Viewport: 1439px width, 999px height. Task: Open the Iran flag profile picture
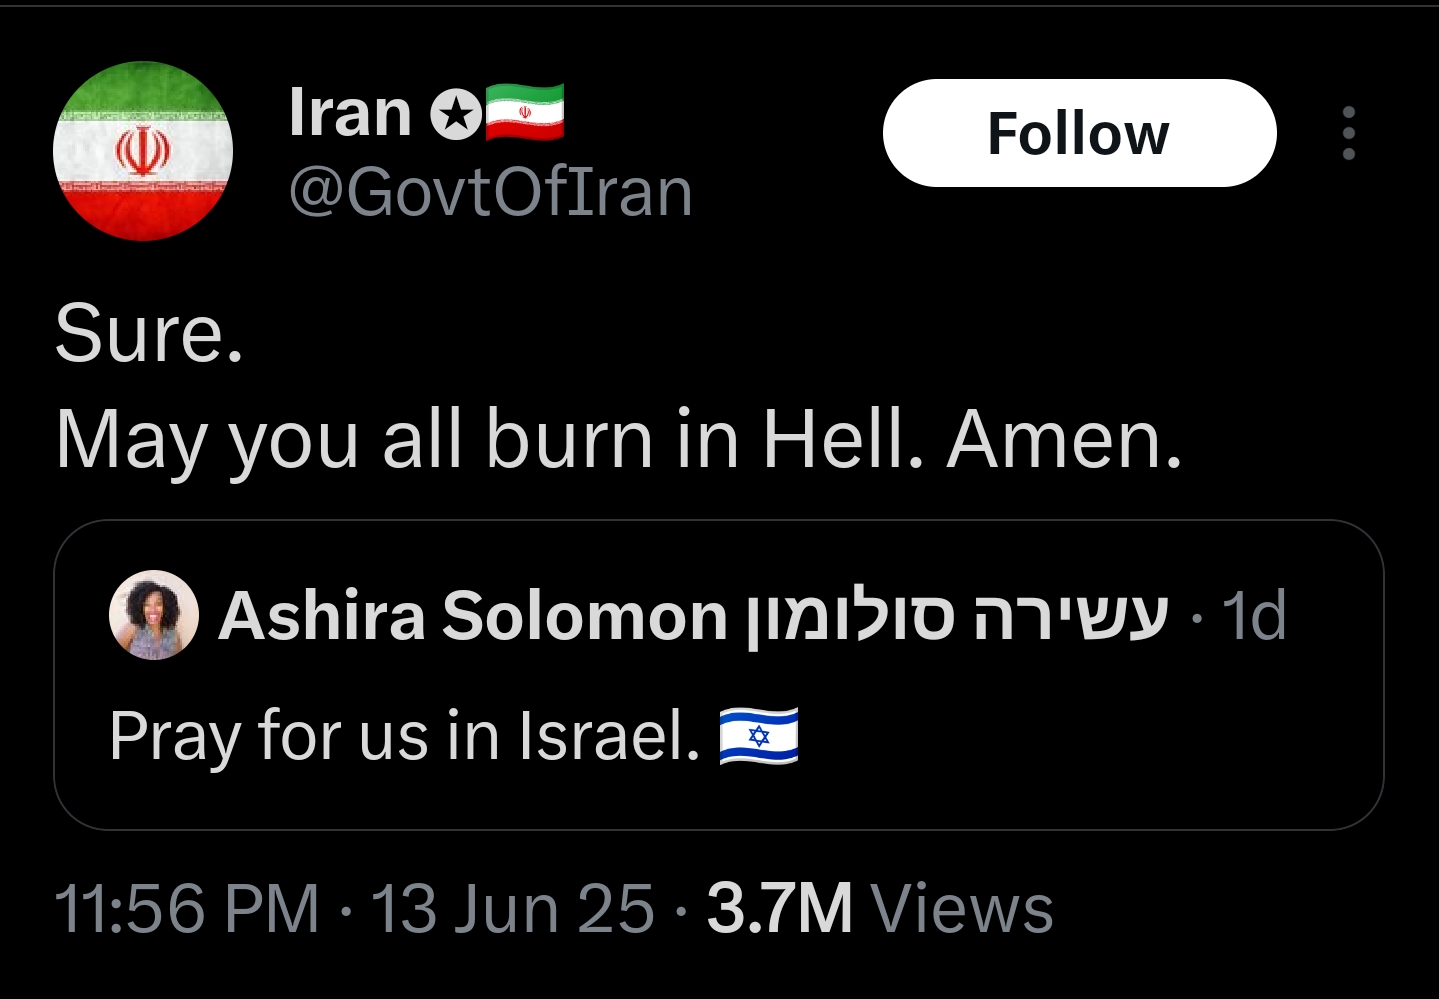(x=143, y=151)
